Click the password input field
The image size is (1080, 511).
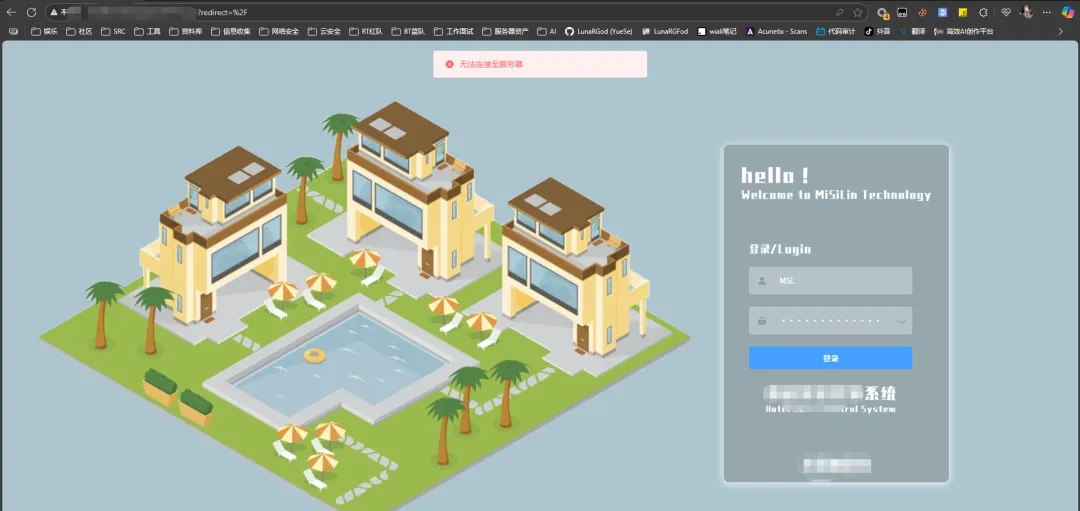click(830, 320)
